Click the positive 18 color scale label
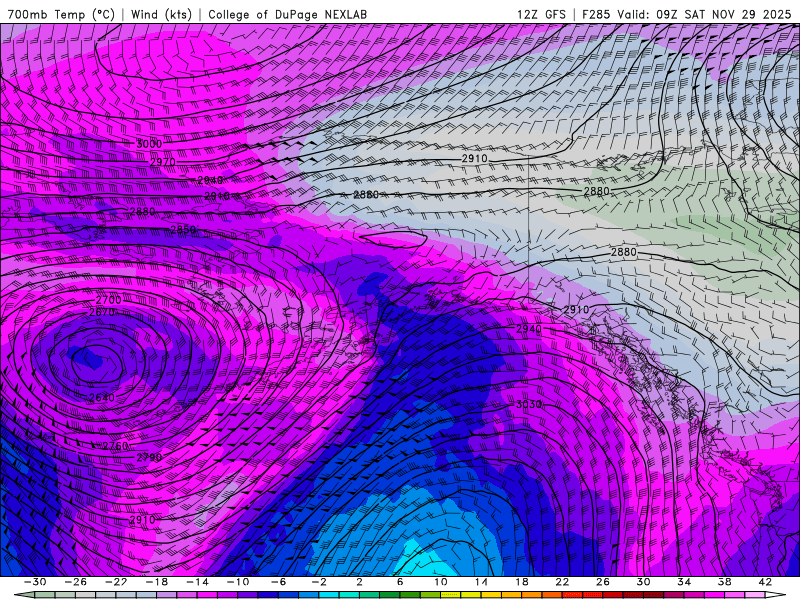The height and width of the screenshot is (600, 800). point(521,582)
